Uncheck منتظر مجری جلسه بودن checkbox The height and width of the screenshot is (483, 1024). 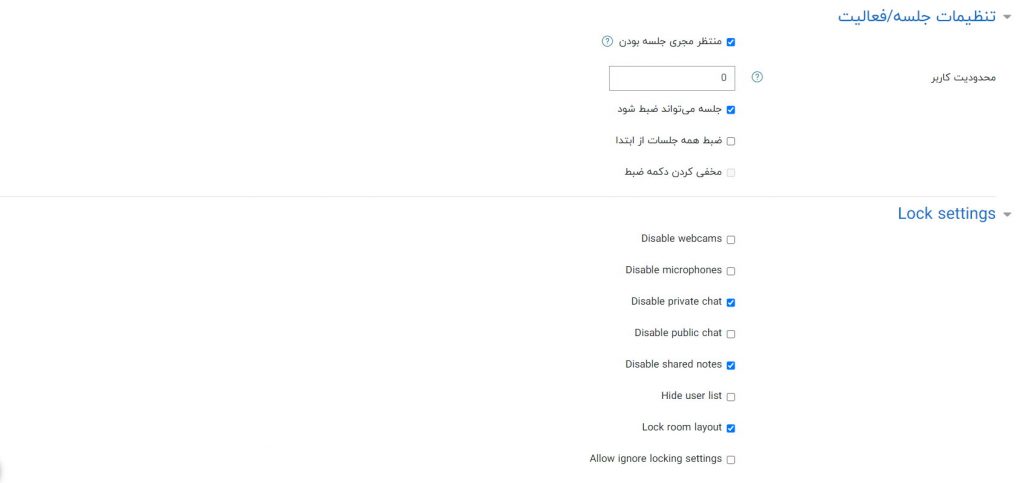click(731, 42)
